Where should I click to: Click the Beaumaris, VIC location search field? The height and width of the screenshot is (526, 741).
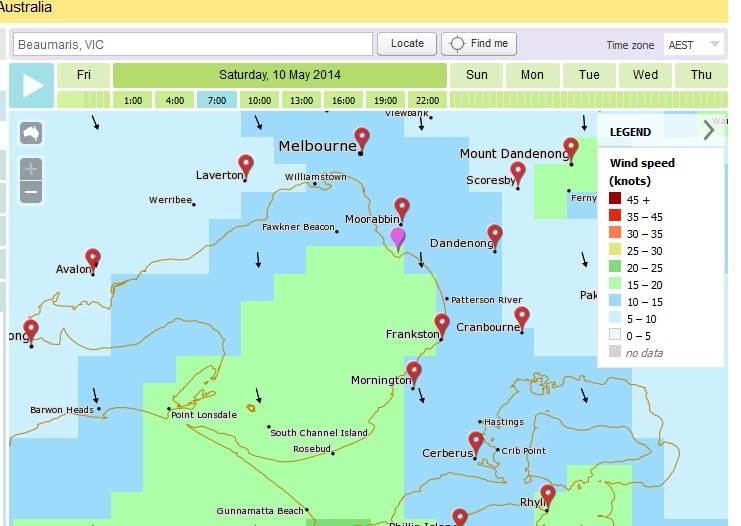tap(192, 45)
